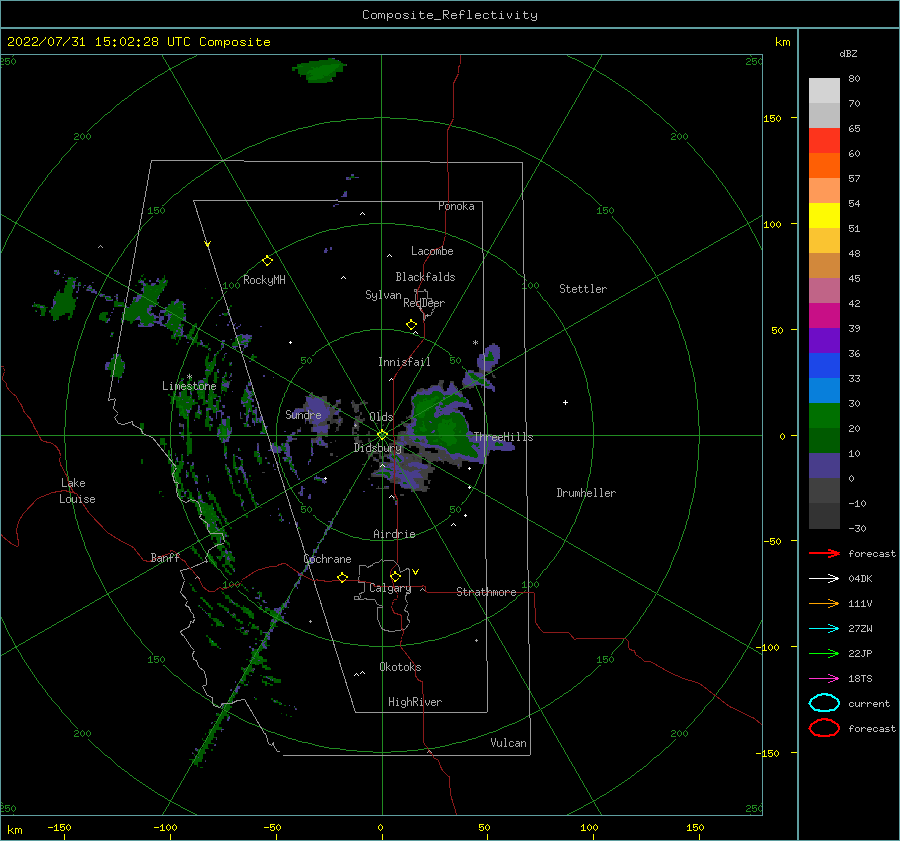Screen dimensions: 900x841
Task: Click the Okotoks label
Action: tap(400, 667)
